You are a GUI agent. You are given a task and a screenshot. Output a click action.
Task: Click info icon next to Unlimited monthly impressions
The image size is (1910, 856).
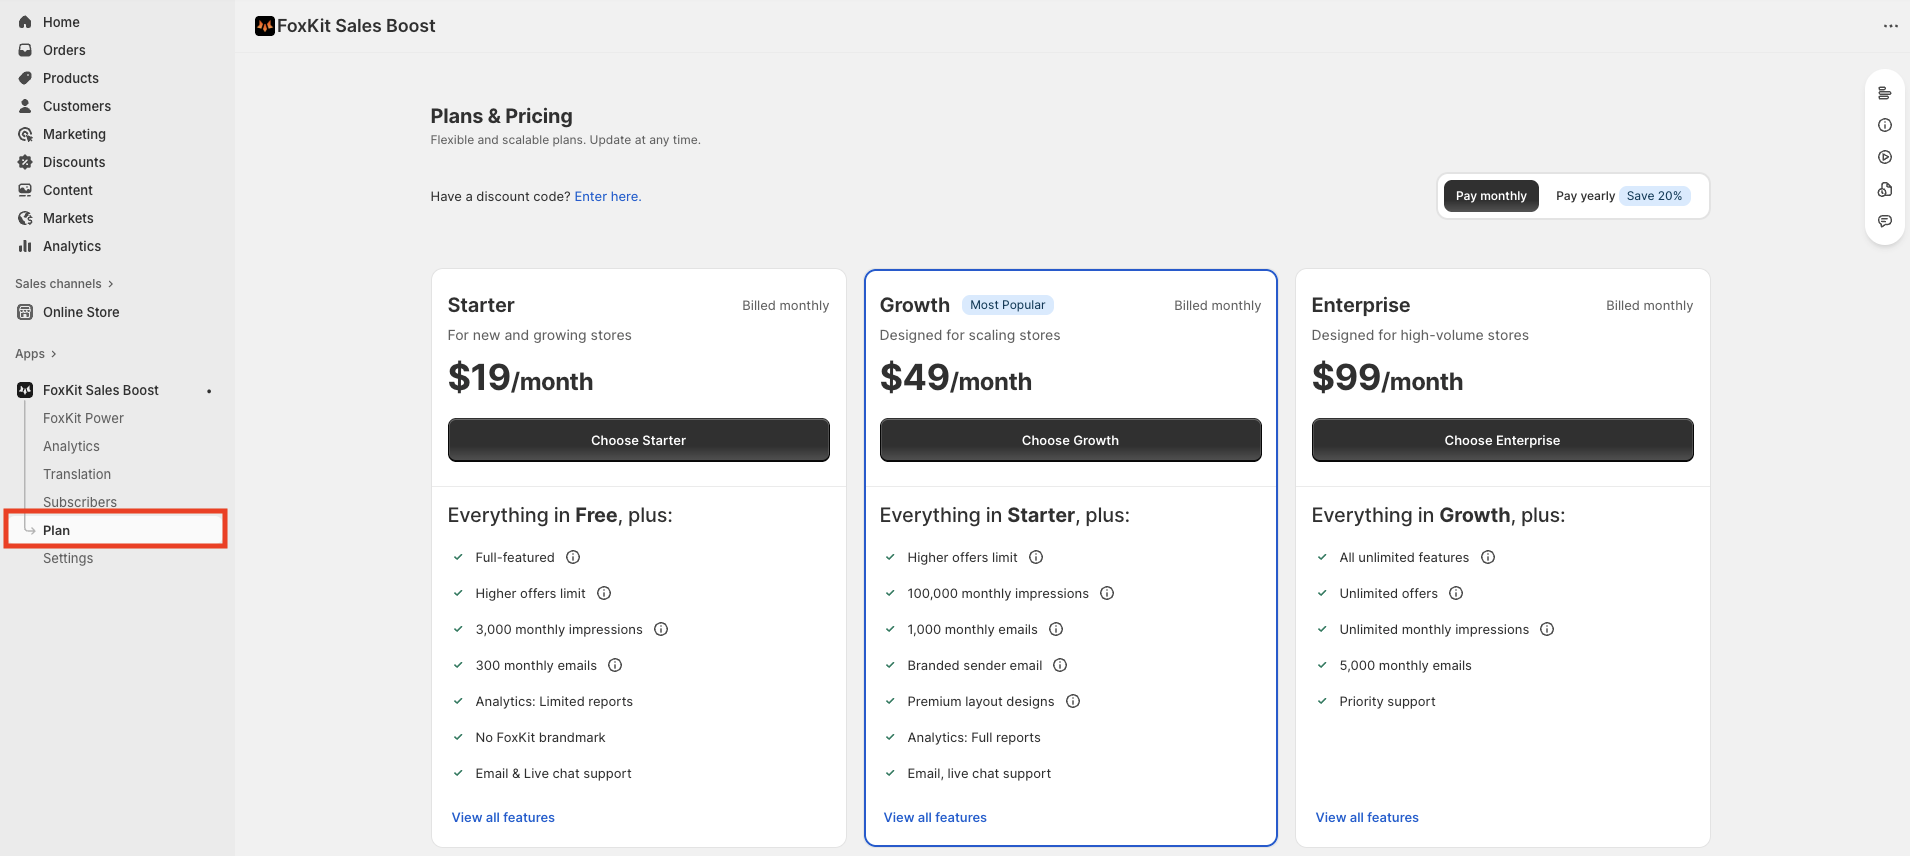tap(1547, 629)
